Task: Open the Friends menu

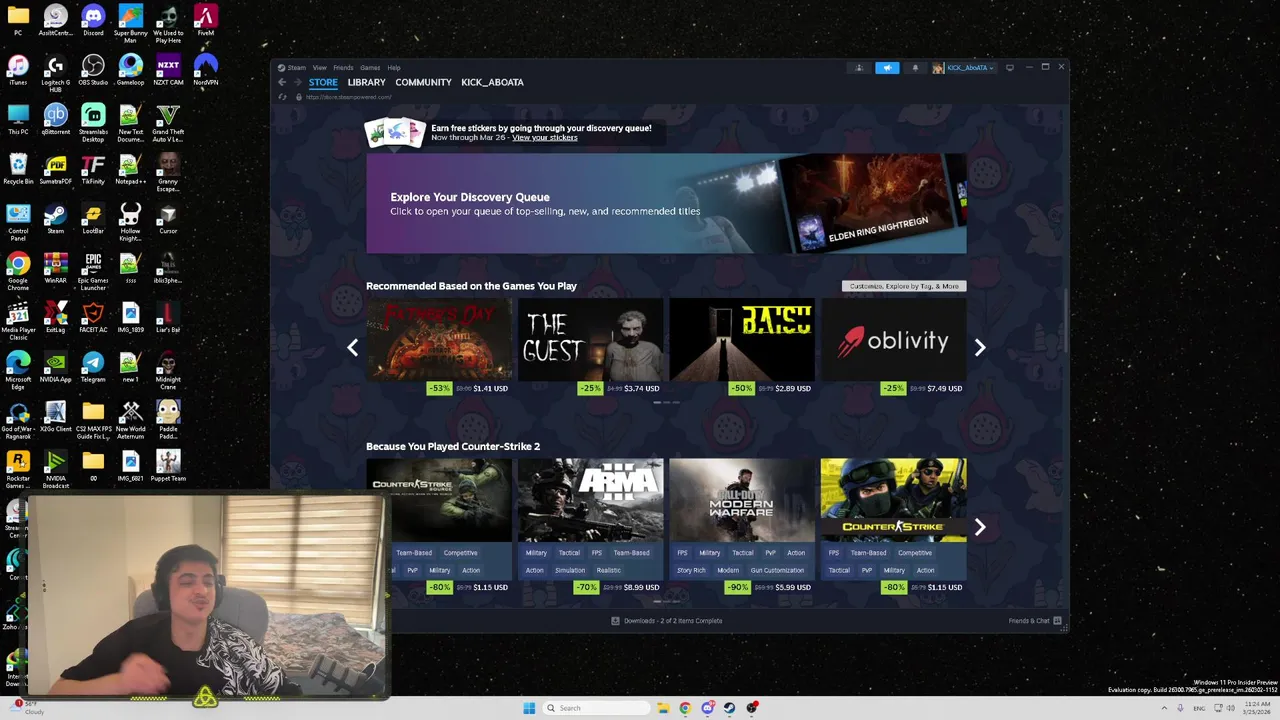Action: tap(343, 68)
